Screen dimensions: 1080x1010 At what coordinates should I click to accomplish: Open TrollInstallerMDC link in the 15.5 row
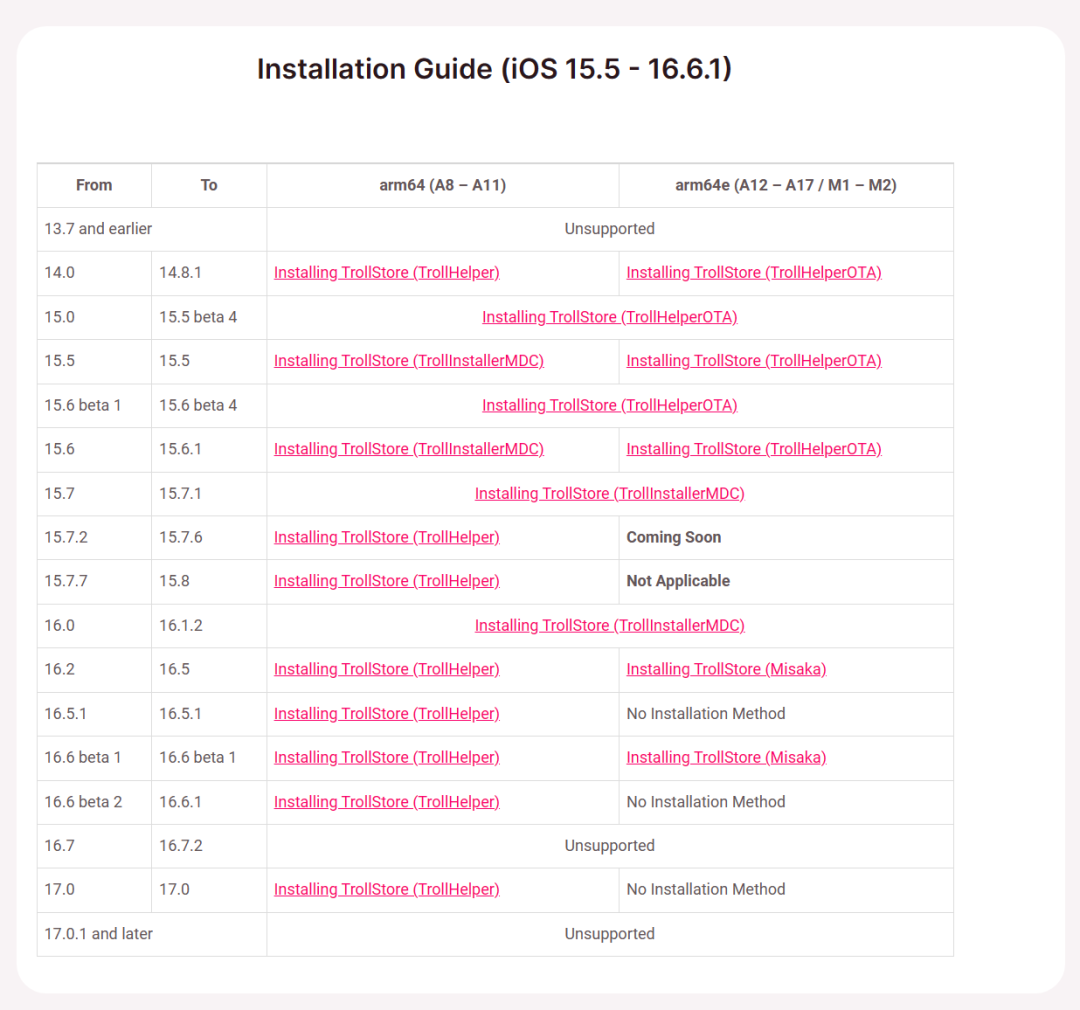coord(409,361)
